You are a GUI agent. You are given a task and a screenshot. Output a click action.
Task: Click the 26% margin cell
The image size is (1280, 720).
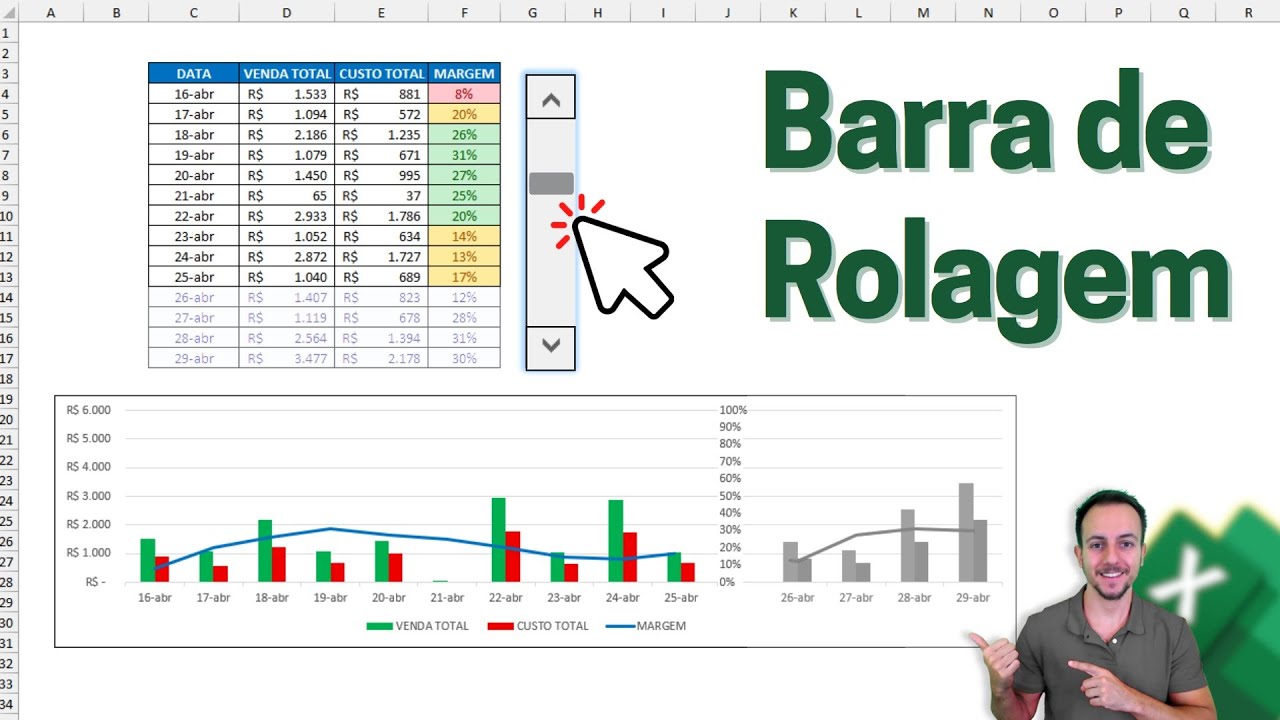click(x=464, y=134)
